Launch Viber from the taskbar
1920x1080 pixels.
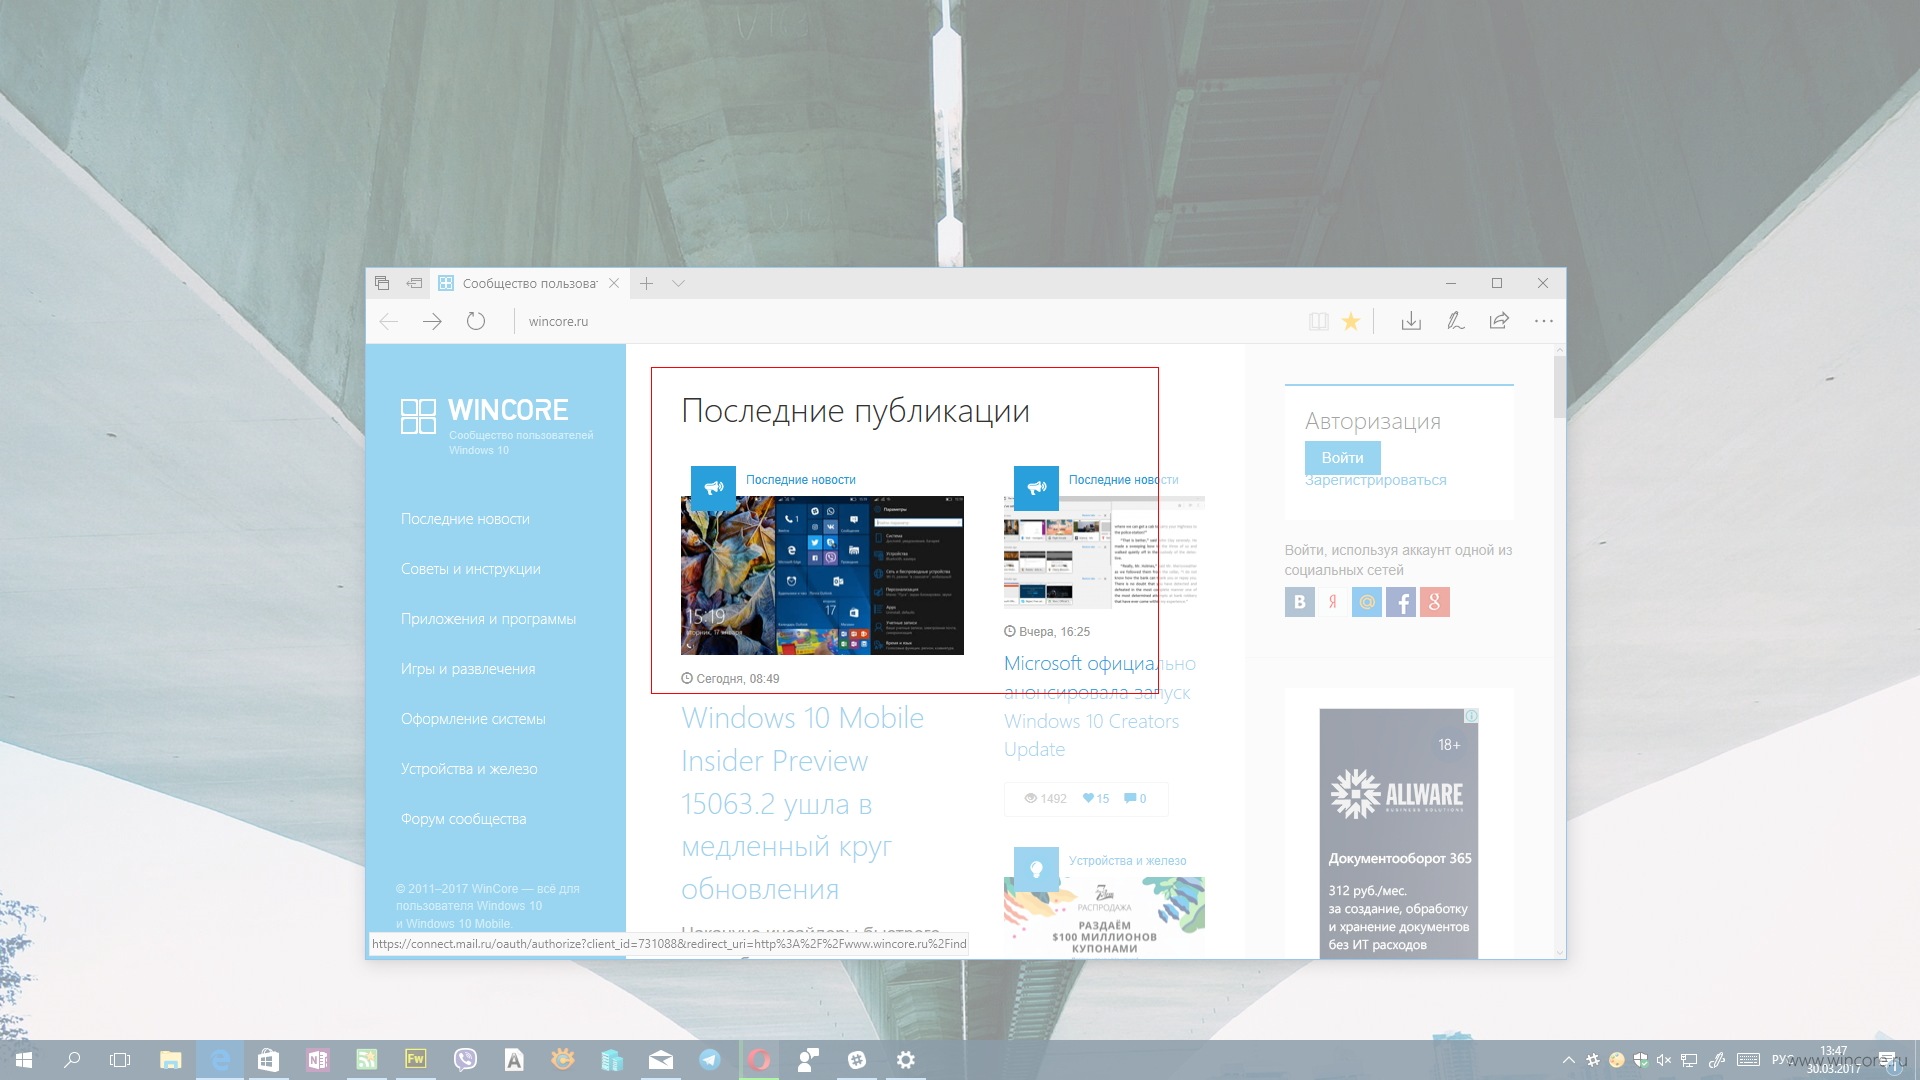465,1060
